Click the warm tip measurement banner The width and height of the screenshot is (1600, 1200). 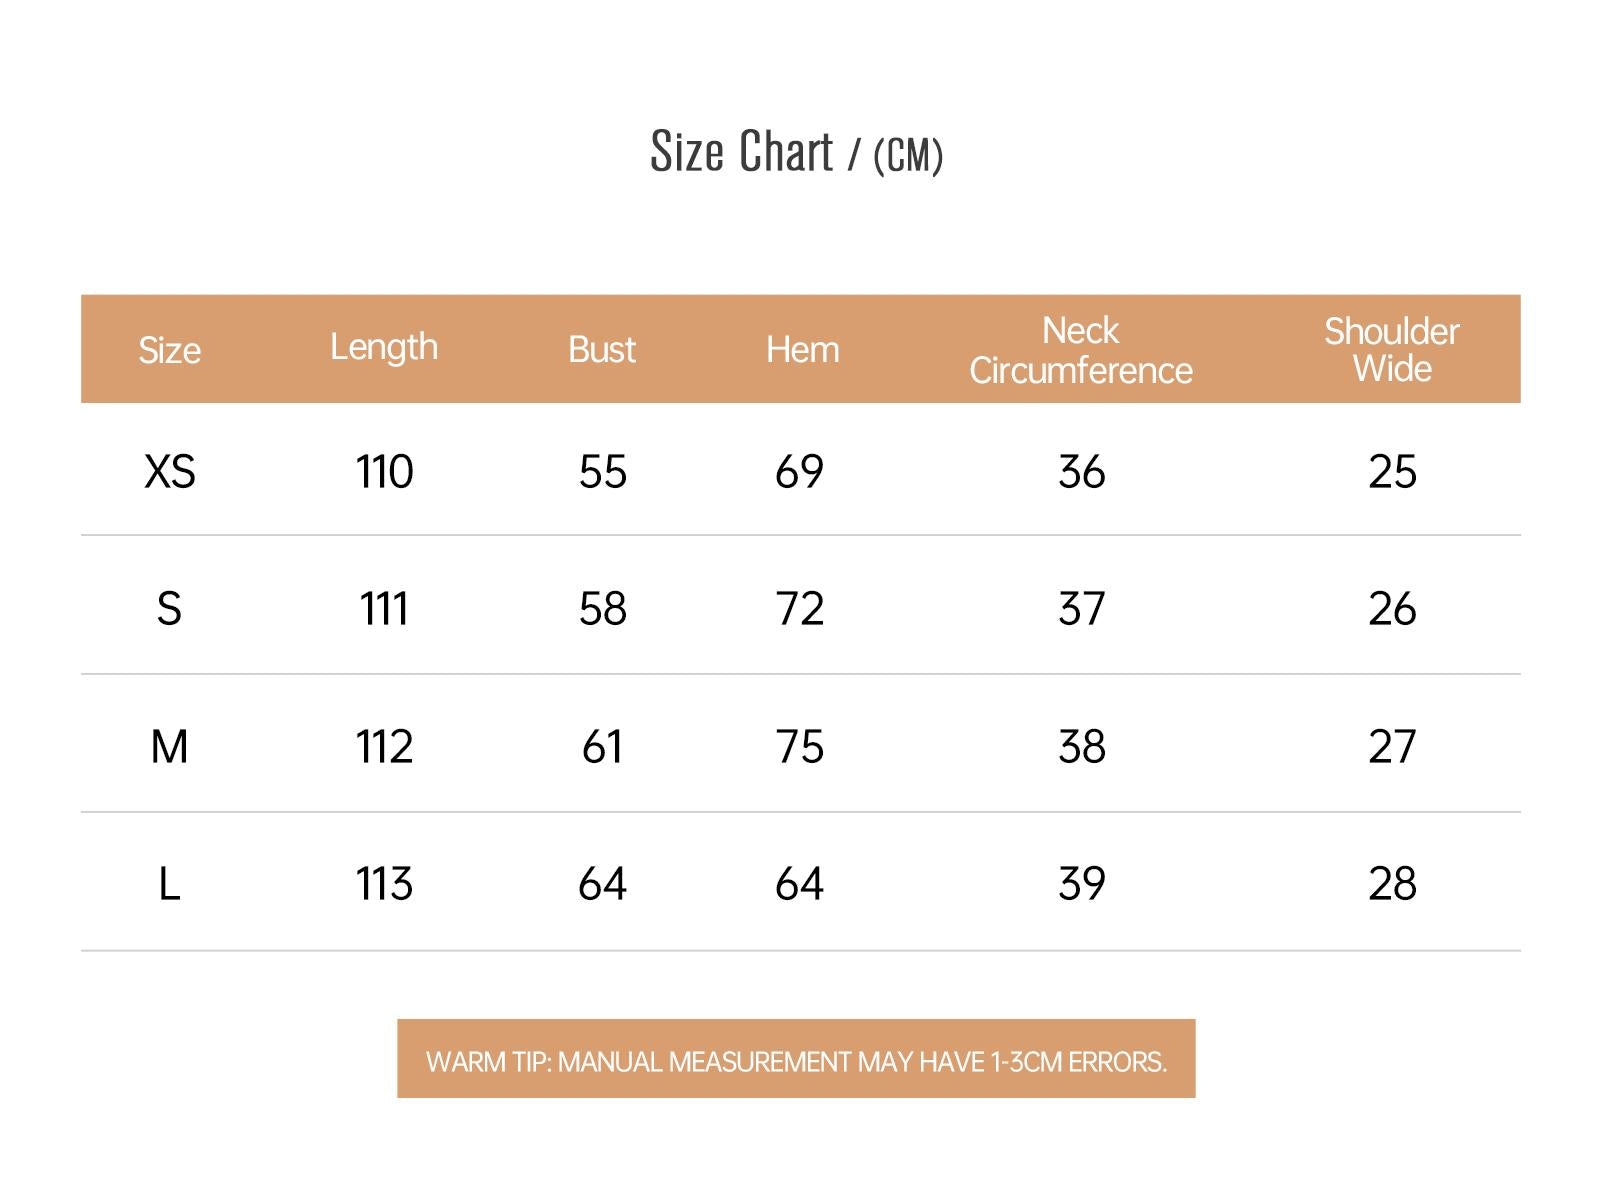(796, 1059)
